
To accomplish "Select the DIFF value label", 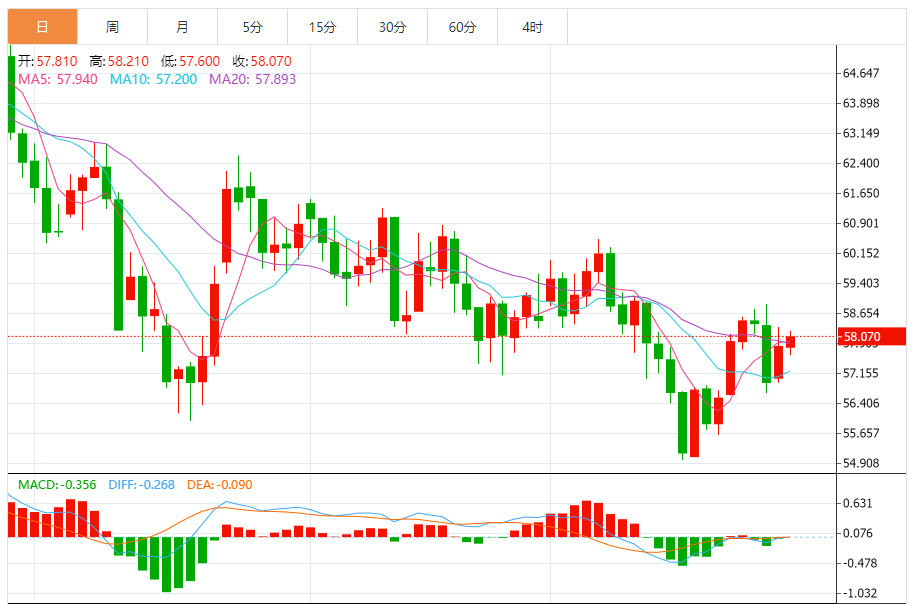I will [x=140, y=485].
